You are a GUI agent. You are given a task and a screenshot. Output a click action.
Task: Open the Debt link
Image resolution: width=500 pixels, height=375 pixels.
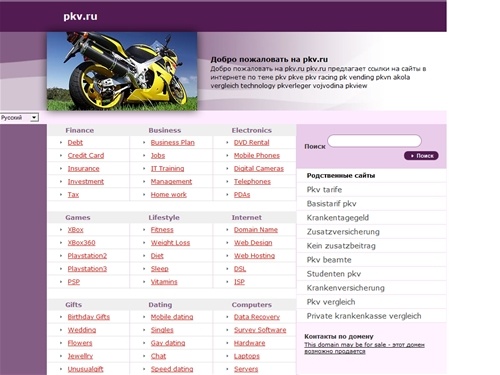(x=75, y=142)
